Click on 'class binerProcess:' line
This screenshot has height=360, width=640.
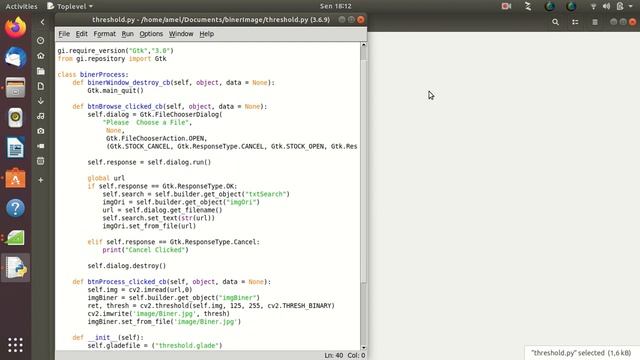pyautogui.click(x=93, y=75)
